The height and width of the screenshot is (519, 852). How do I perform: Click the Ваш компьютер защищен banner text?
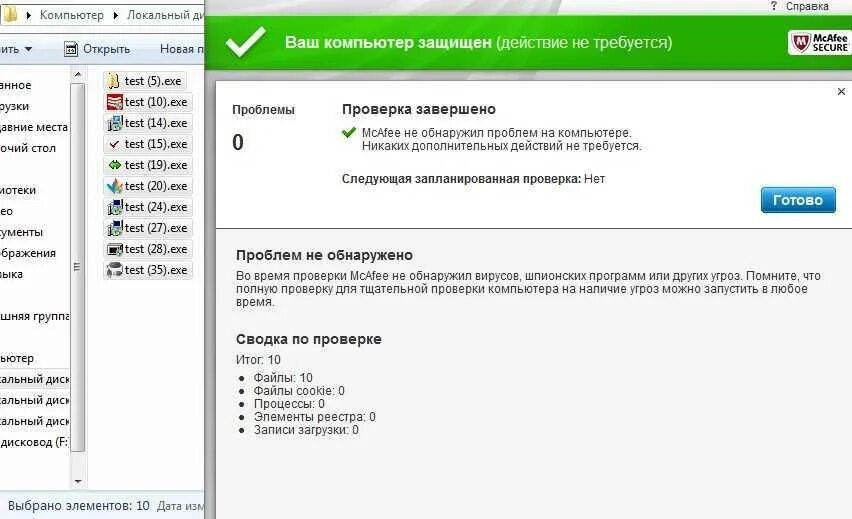389,42
